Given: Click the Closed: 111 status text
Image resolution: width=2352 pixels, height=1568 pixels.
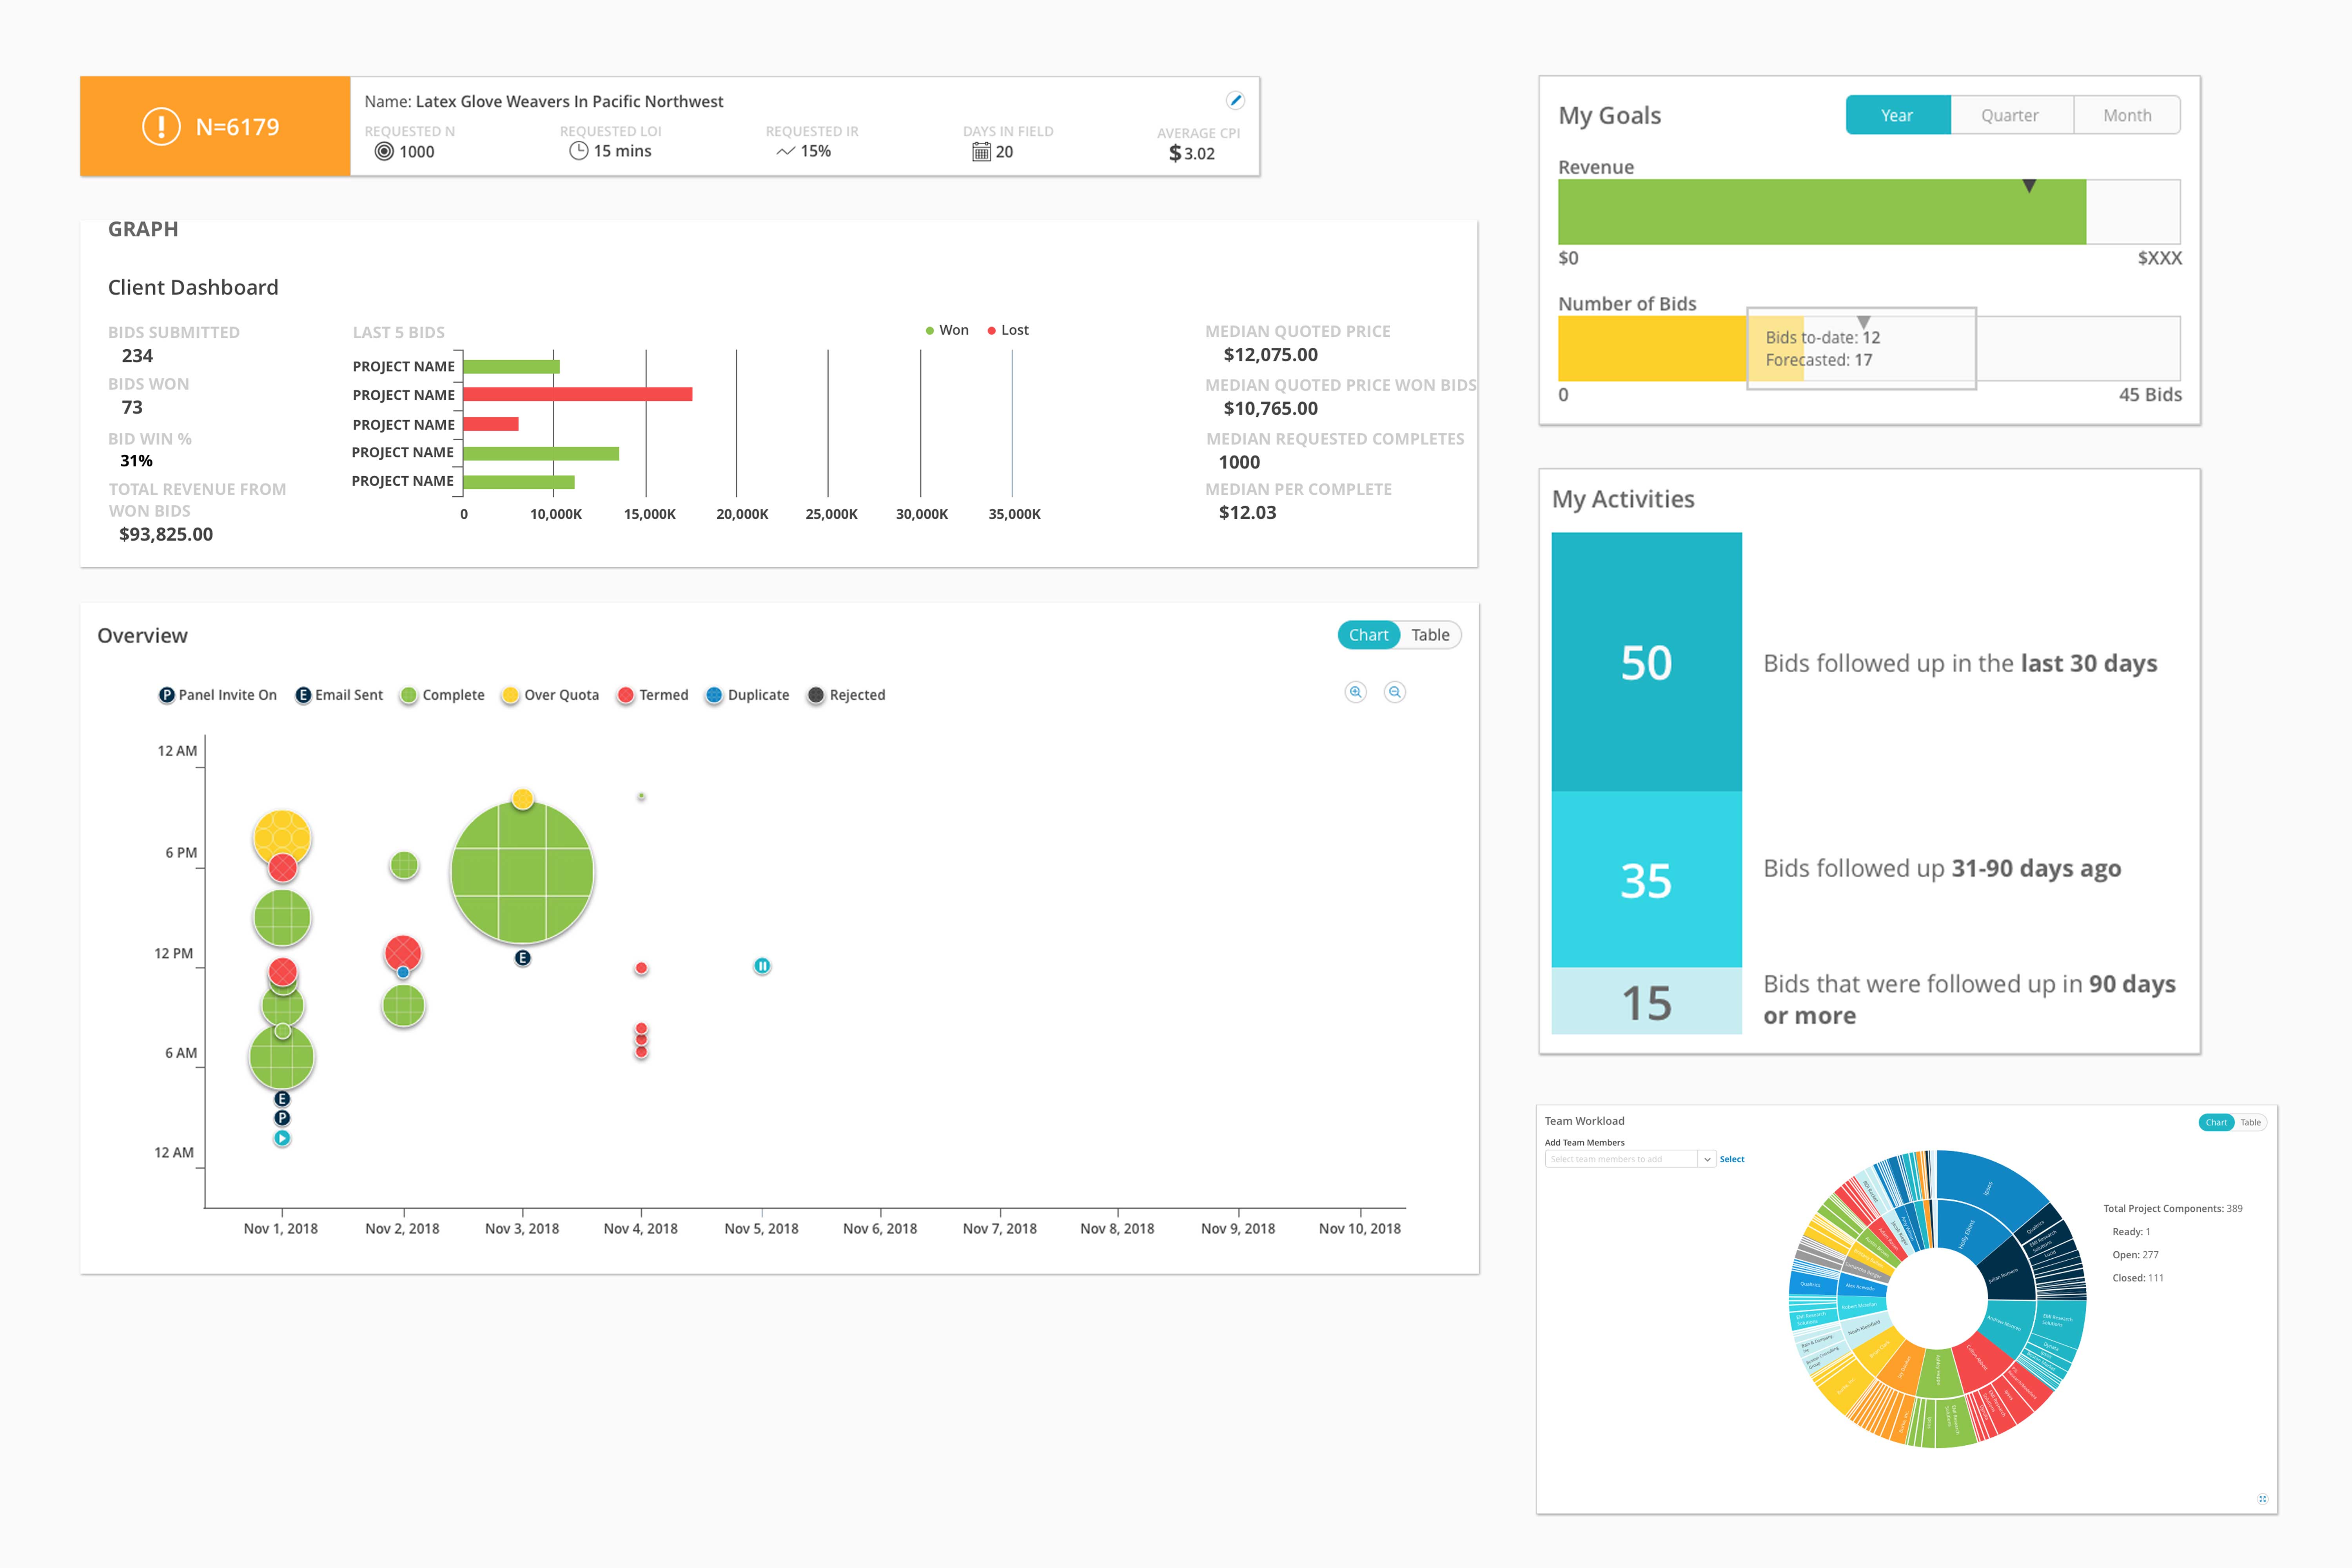Looking at the screenshot, I should pos(2137,1277).
